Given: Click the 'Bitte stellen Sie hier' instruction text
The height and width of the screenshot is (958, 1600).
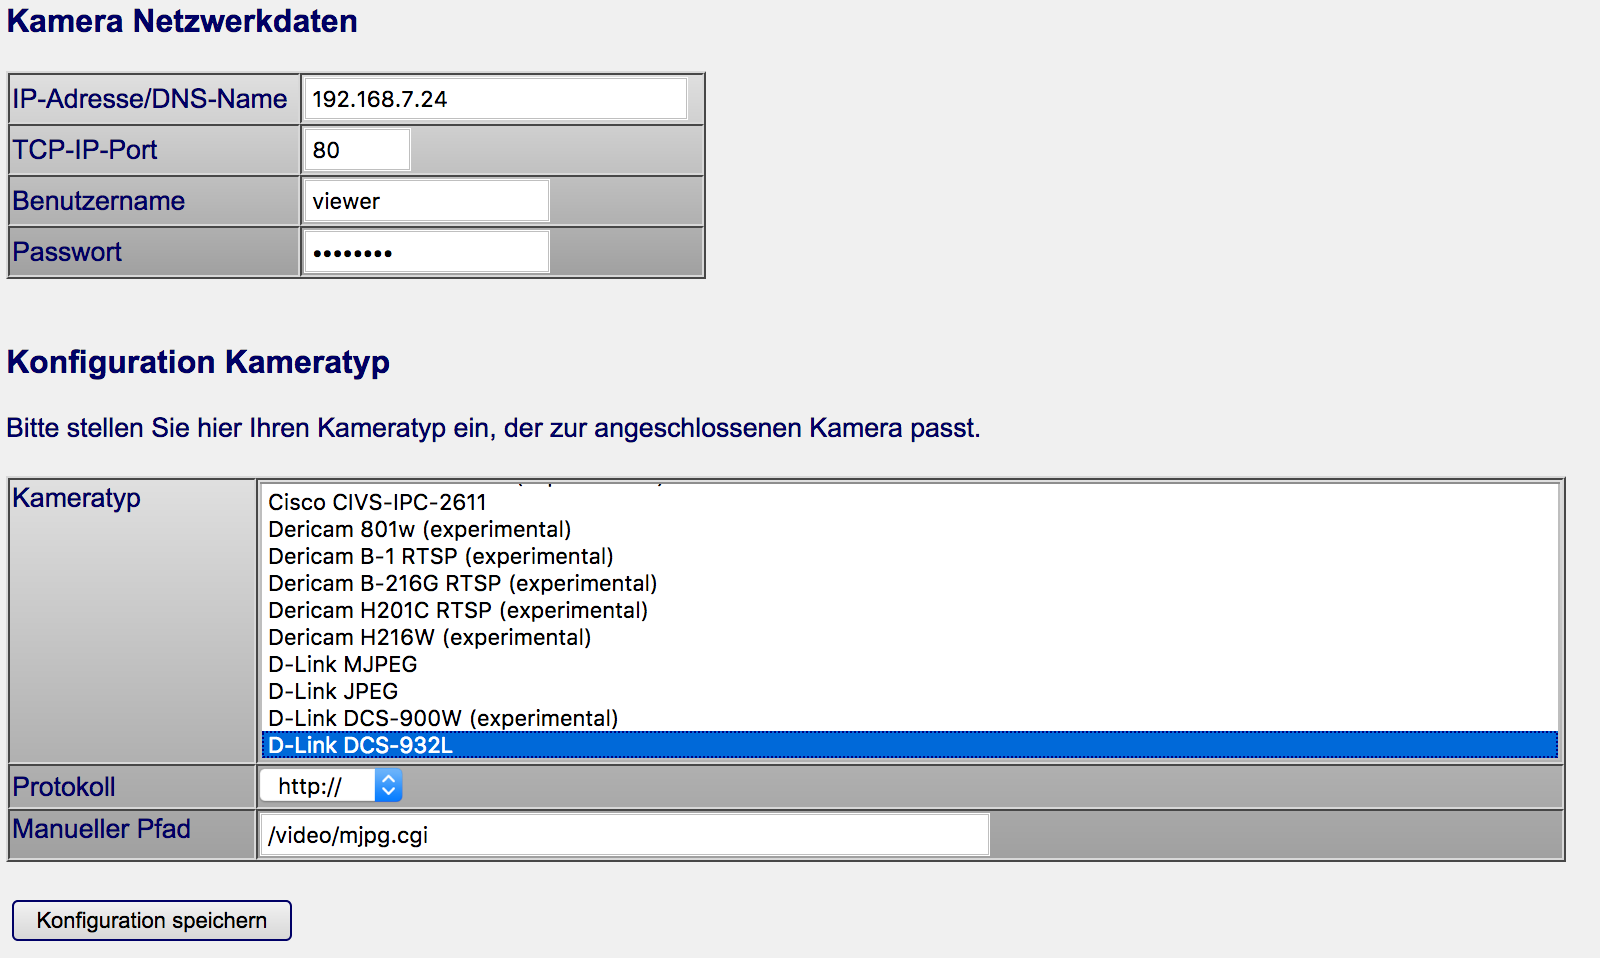Looking at the screenshot, I should click(493, 428).
